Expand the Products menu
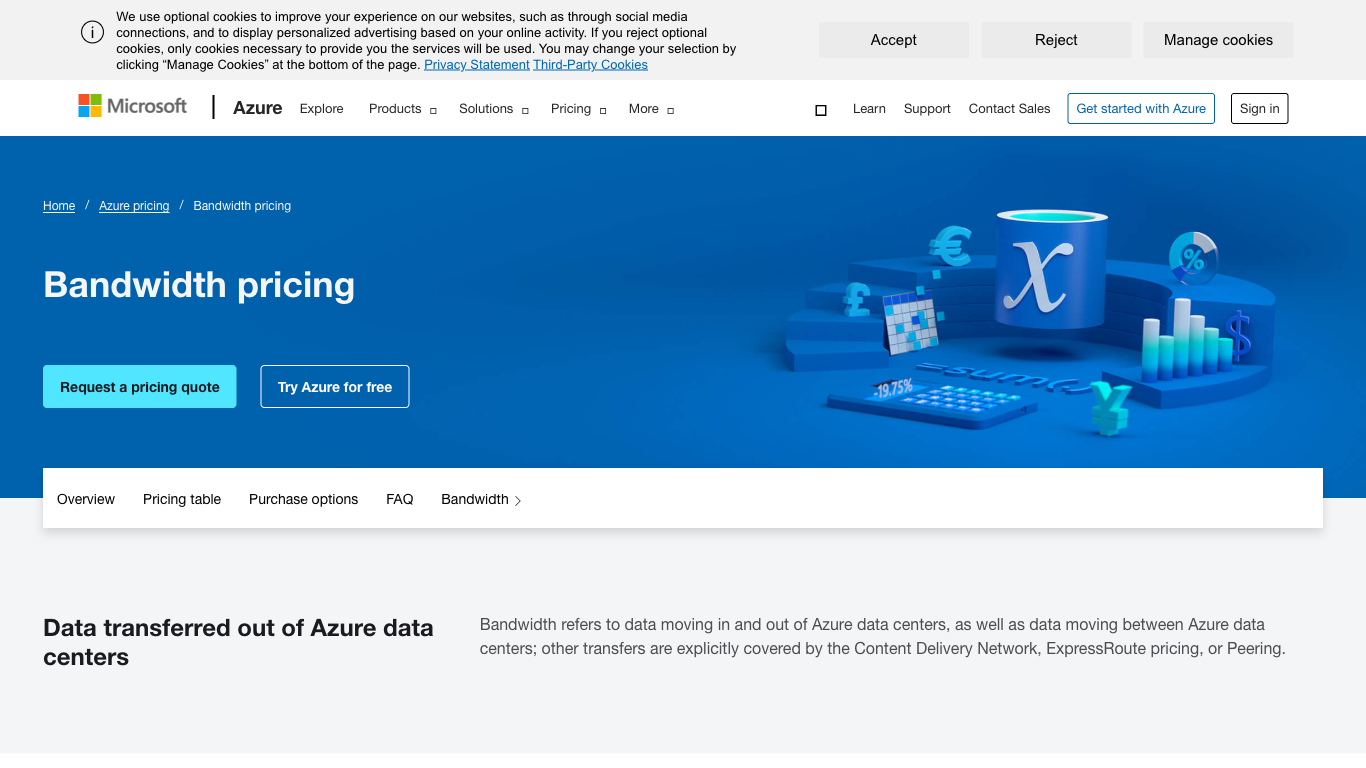Image resolution: width=1366 pixels, height=768 pixels. click(x=403, y=109)
